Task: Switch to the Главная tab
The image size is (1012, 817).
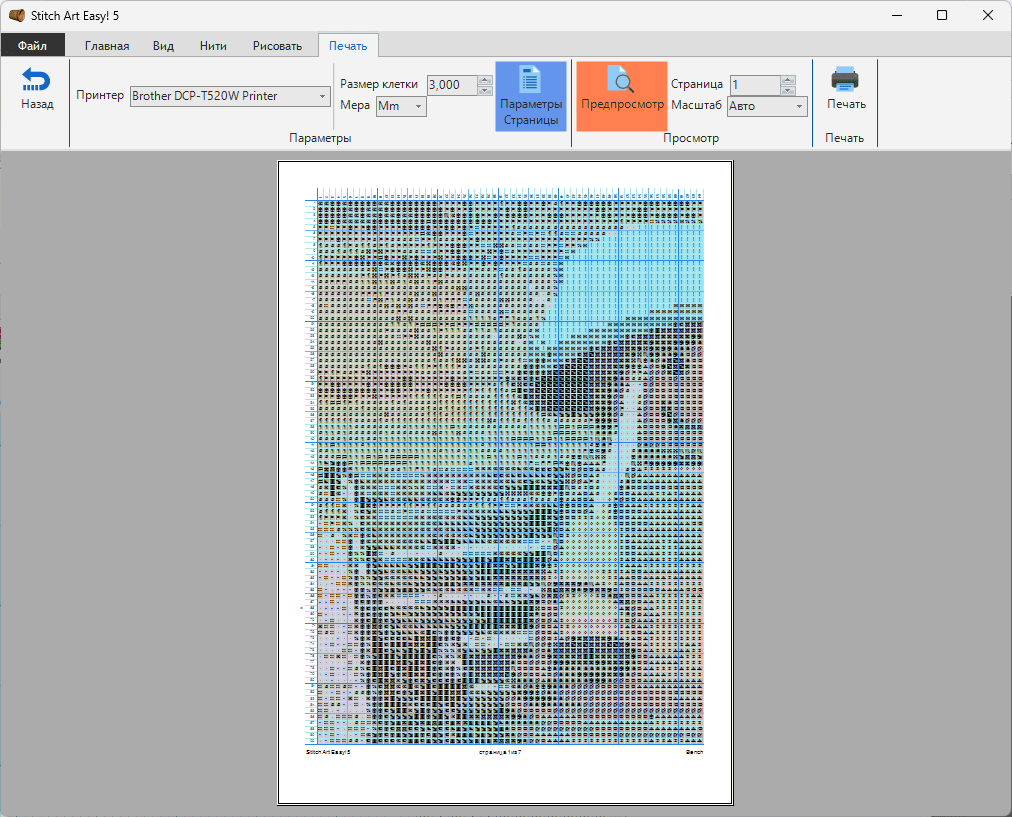Action: click(x=107, y=46)
